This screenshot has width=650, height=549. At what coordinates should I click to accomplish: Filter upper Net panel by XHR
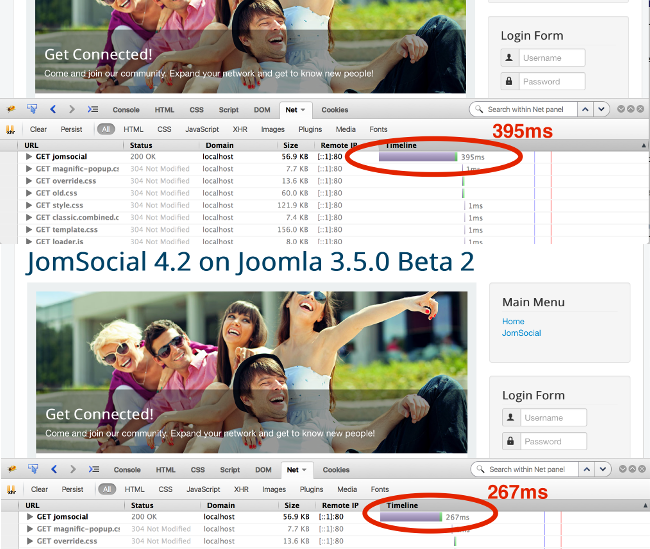pyautogui.click(x=240, y=129)
